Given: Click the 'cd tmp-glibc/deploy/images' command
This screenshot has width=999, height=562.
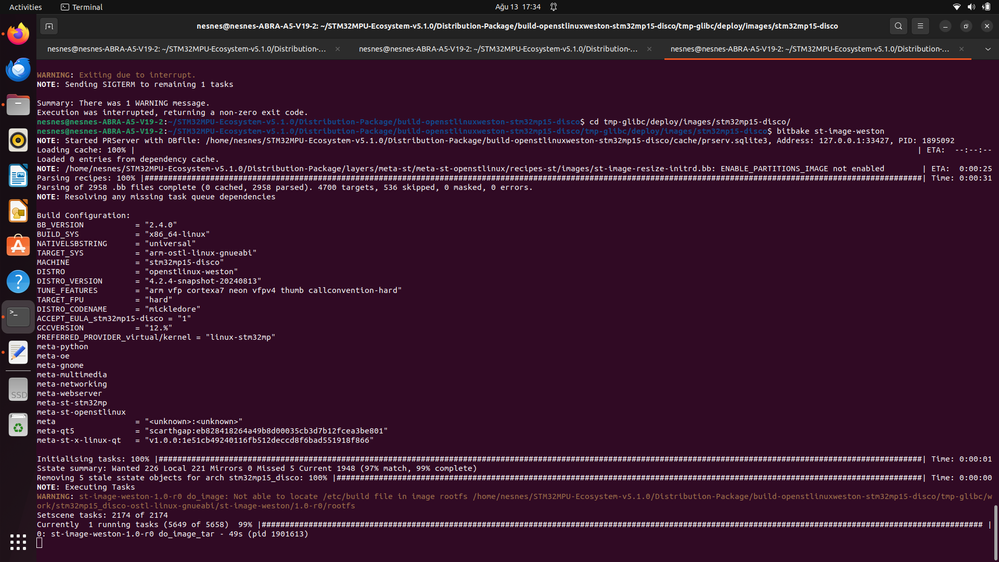Looking at the screenshot, I should [x=689, y=122].
